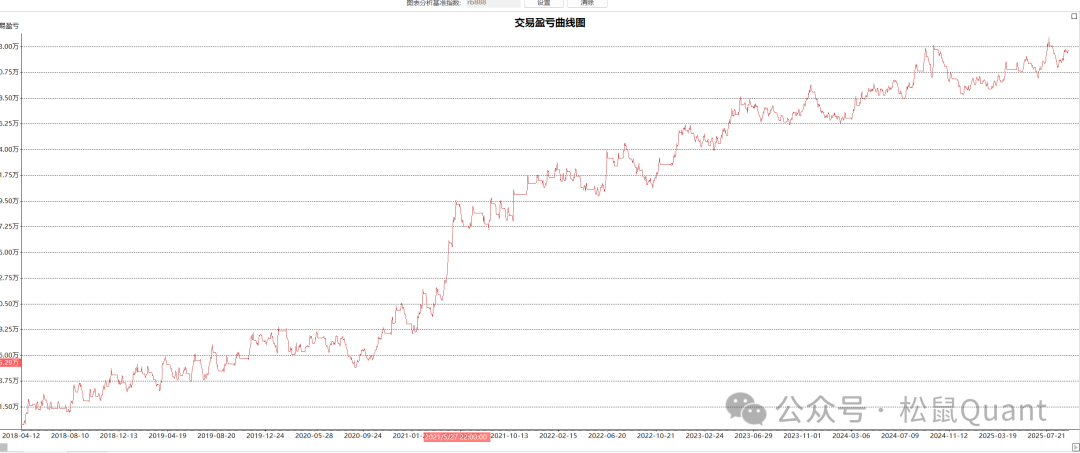The height and width of the screenshot is (453, 1080).
Task: Click the 2019-08-20 date on x-axis
Action: (217, 436)
